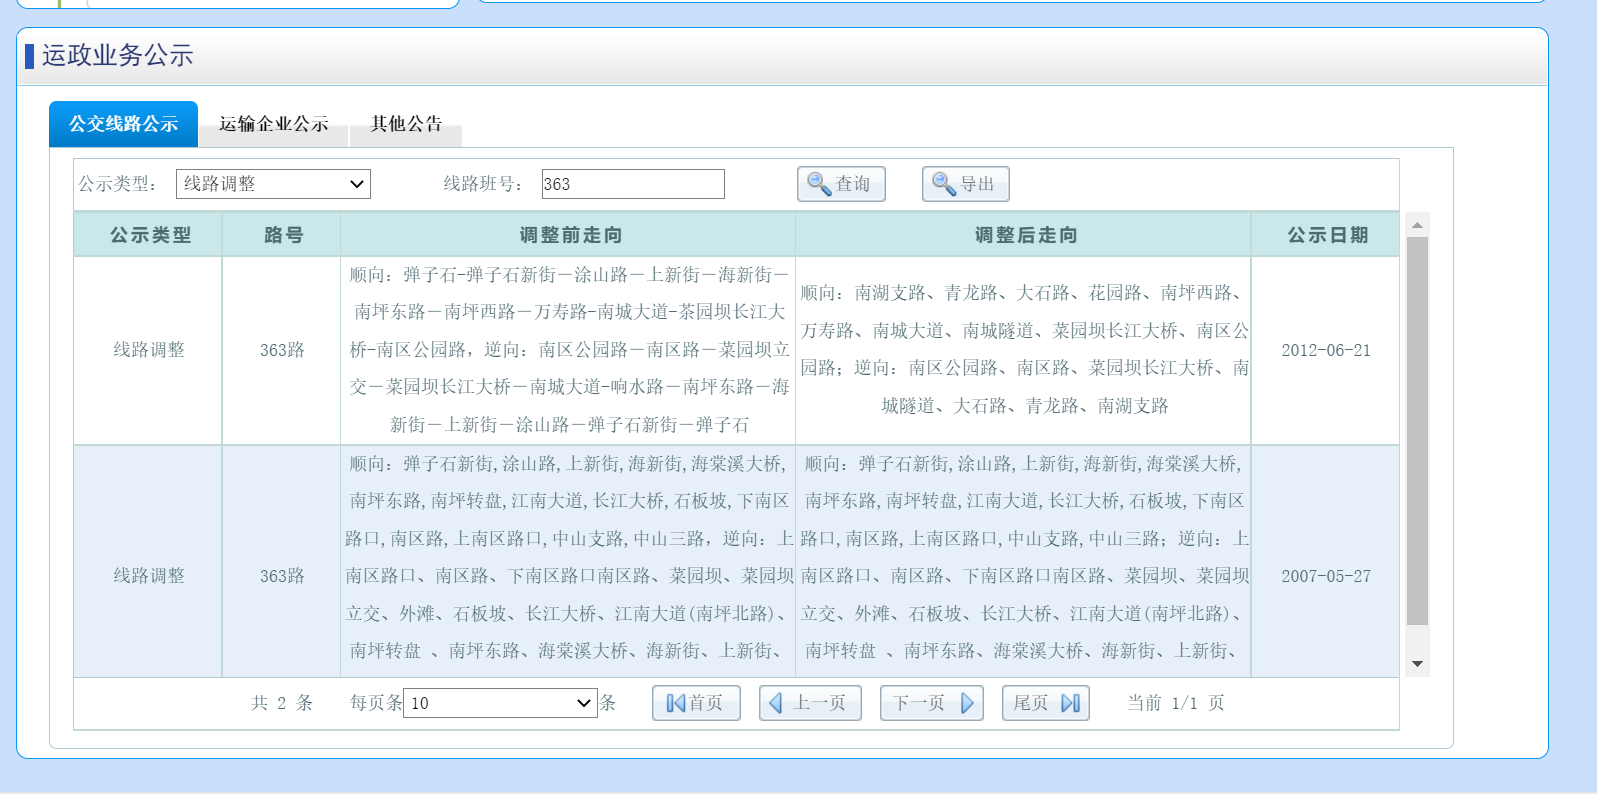Click the 导出 export button
The image size is (1597, 795).
tap(965, 184)
